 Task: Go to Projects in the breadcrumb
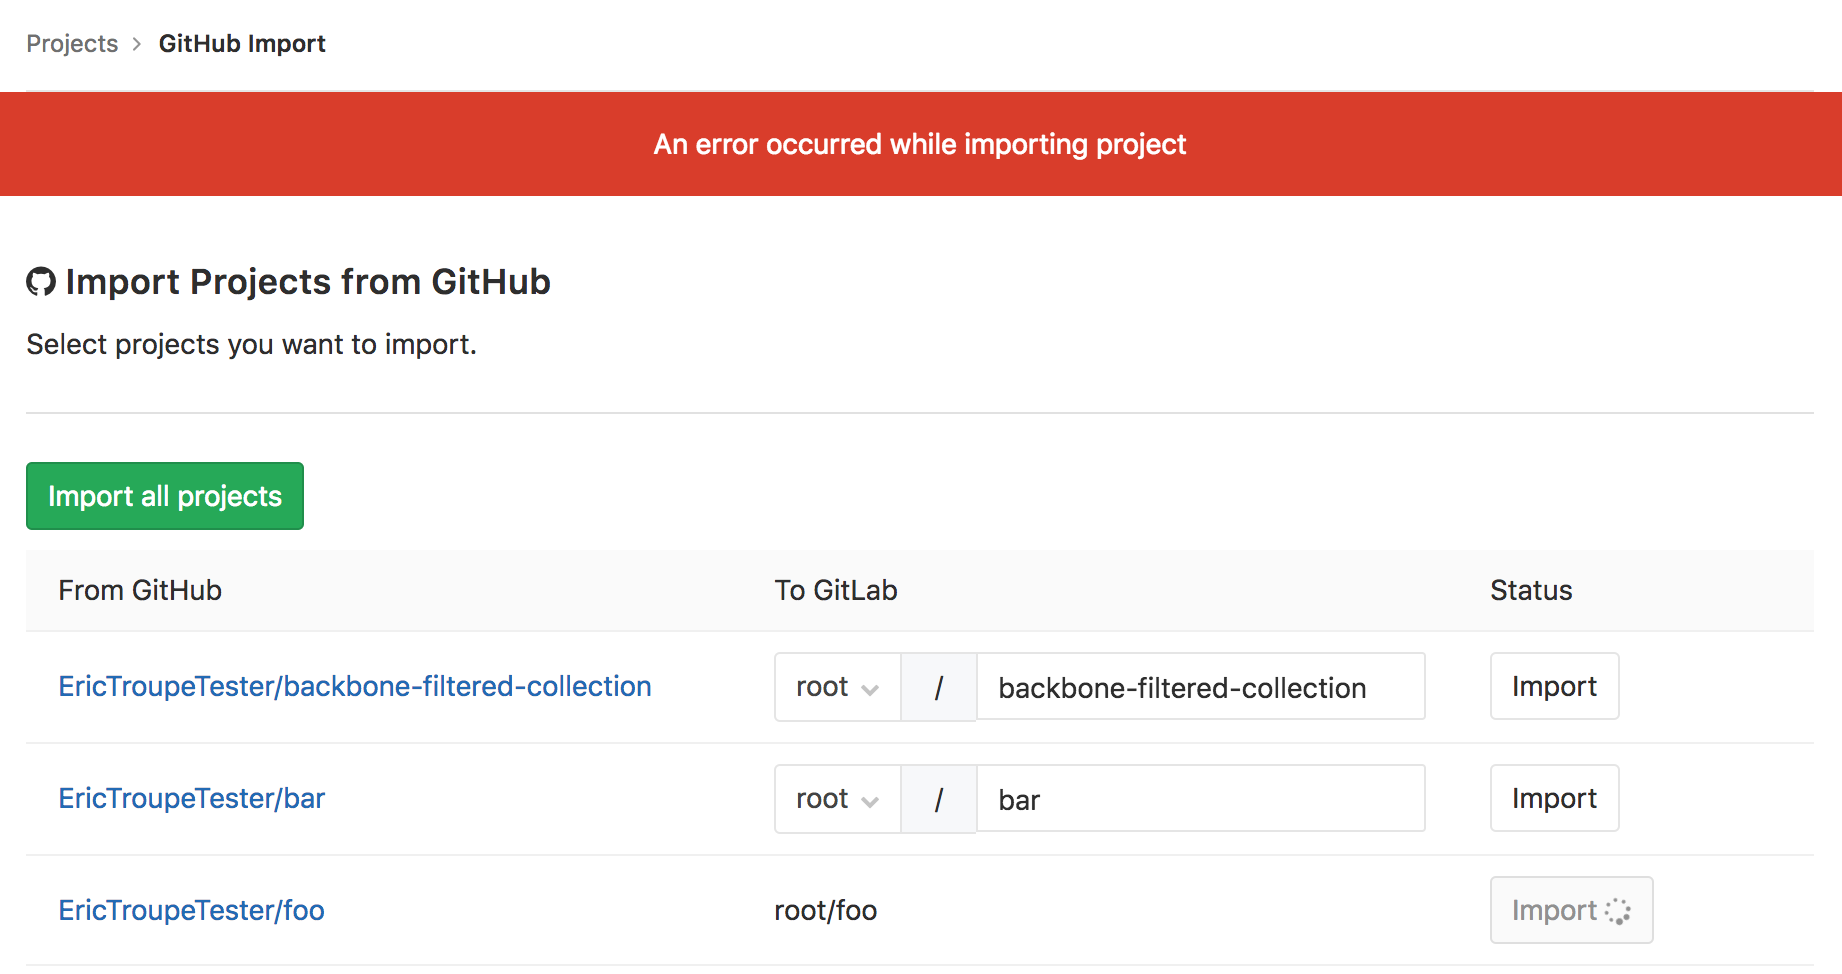(72, 44)
